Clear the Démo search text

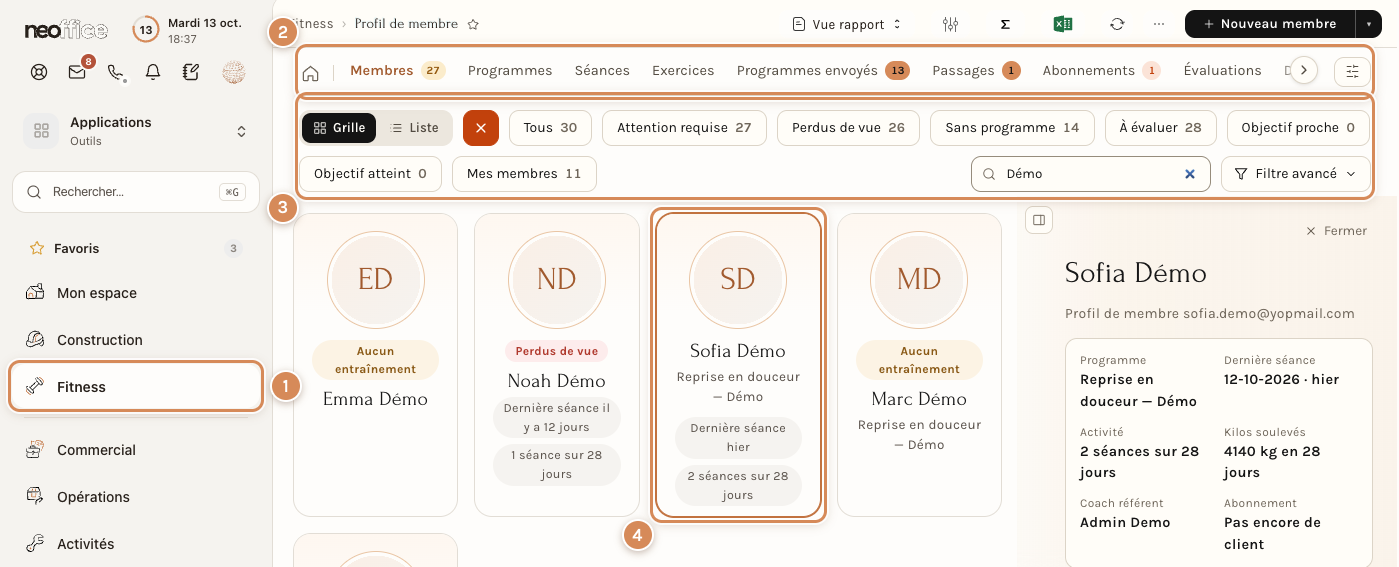tap(1190, 174)
